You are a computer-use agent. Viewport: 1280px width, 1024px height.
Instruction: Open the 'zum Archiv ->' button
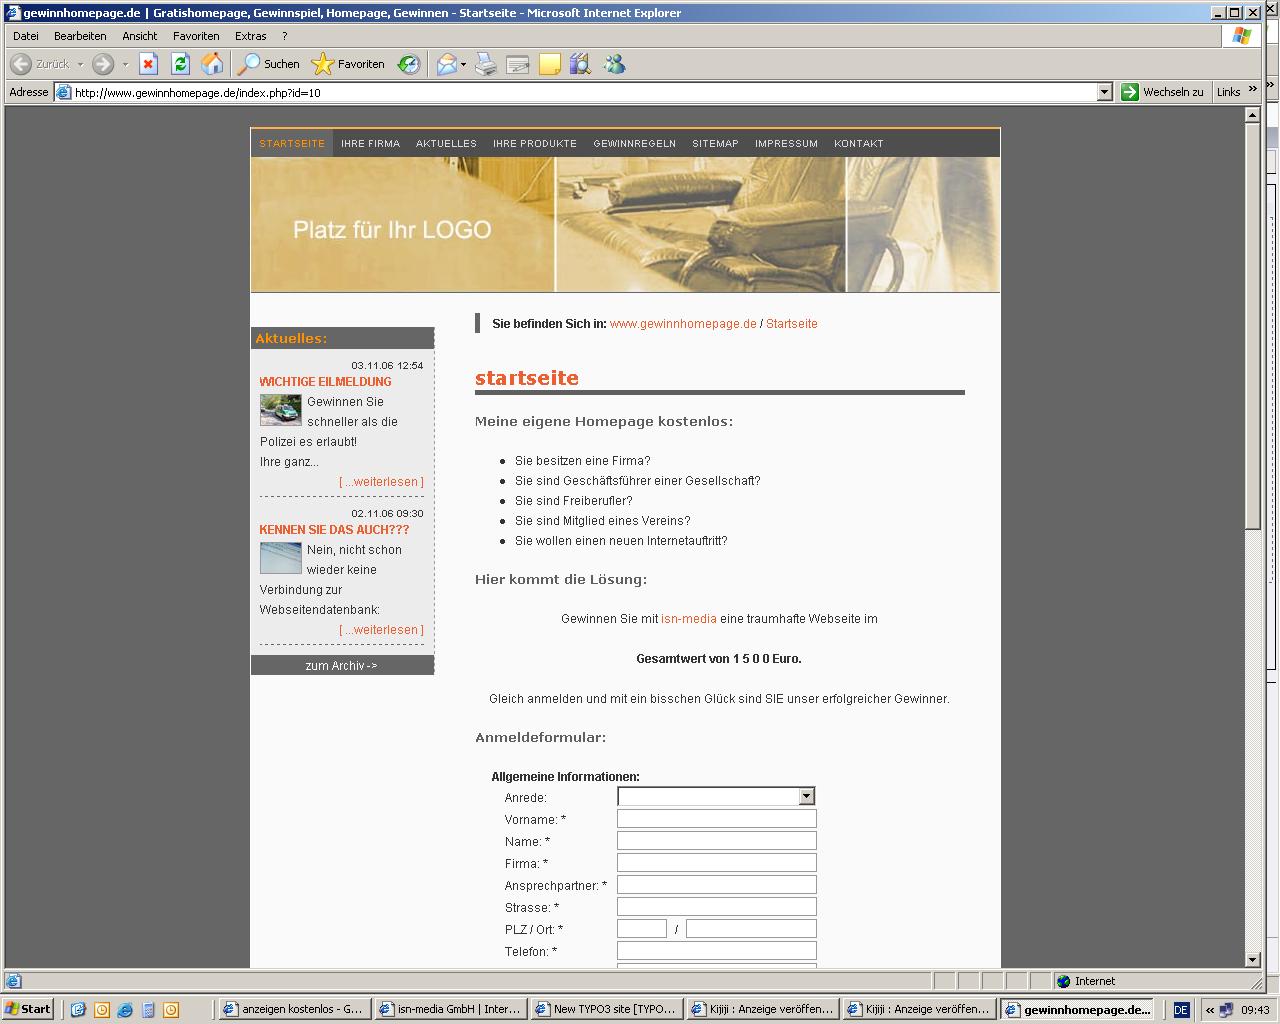(342, 666)
